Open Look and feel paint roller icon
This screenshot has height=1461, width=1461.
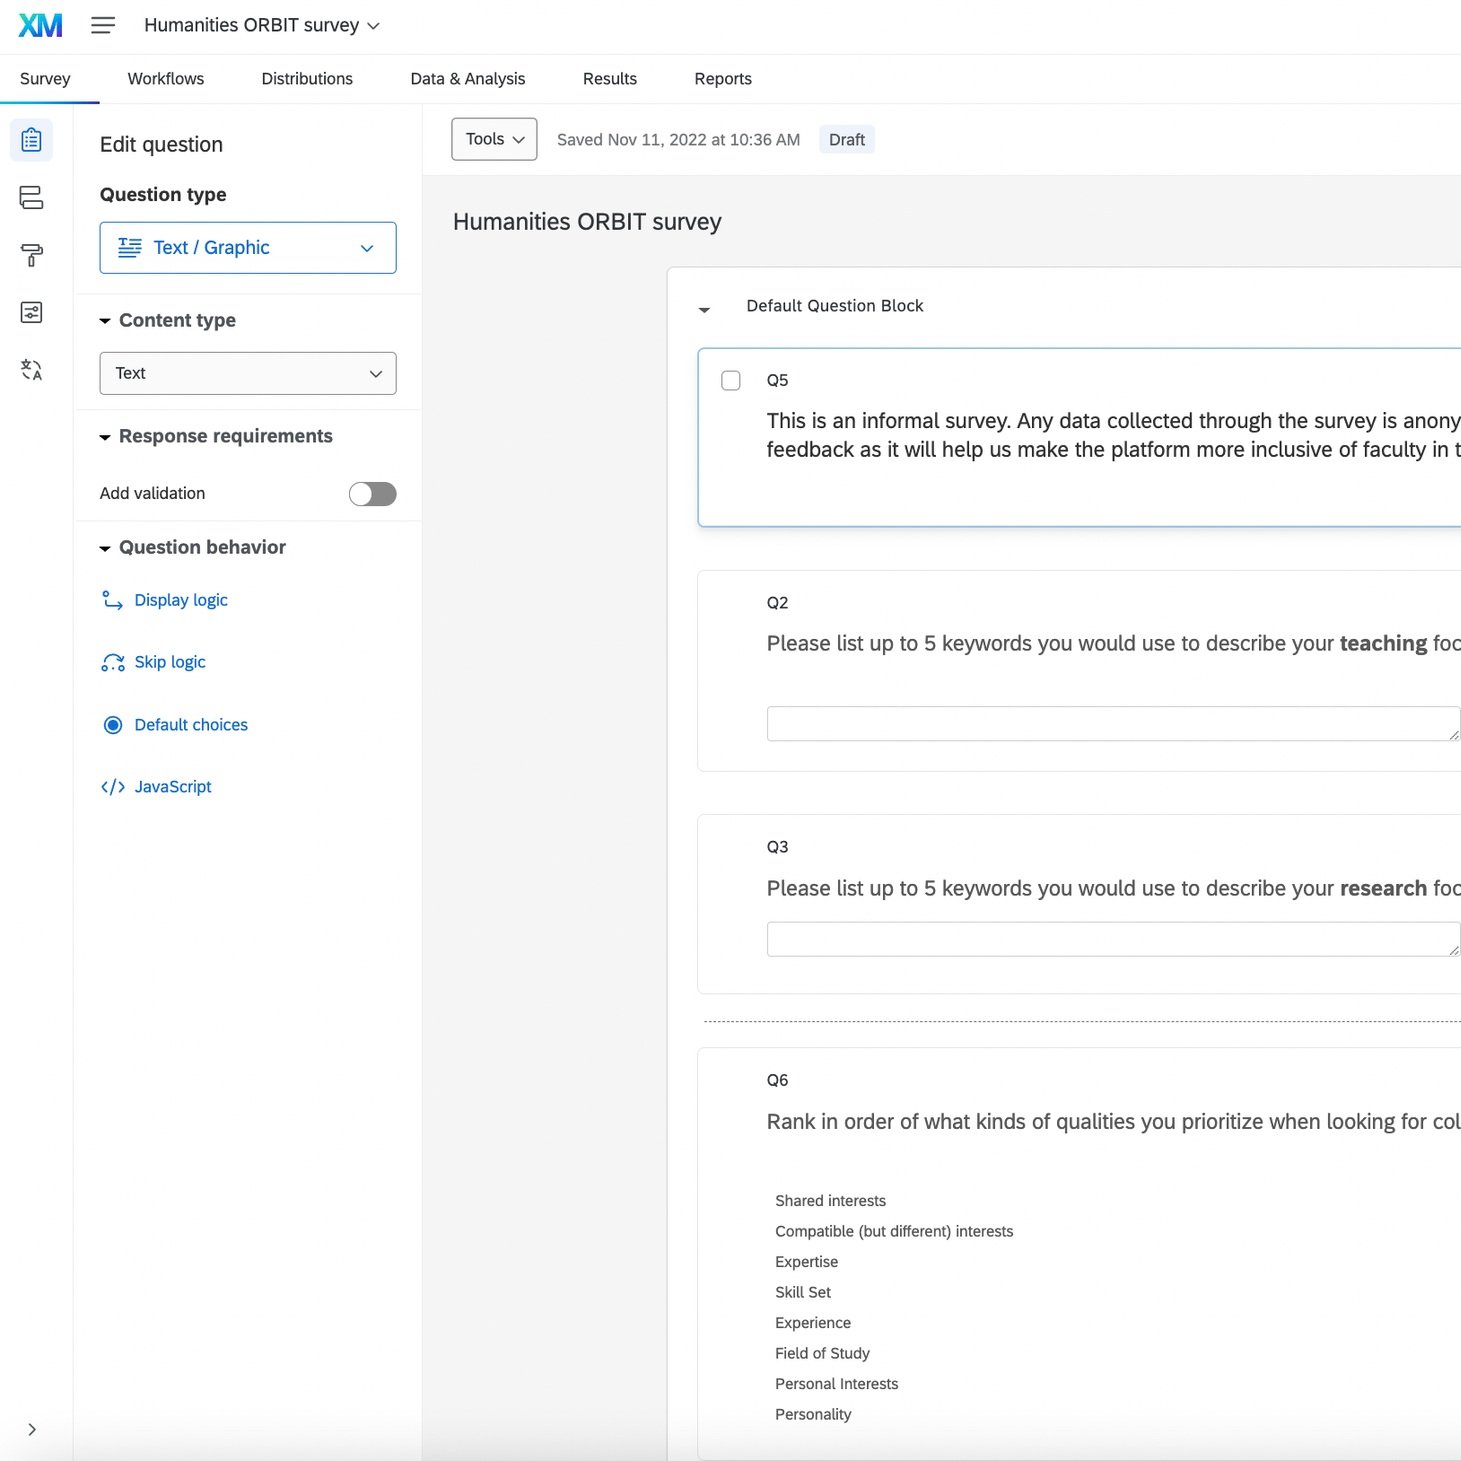pos(32,255)
